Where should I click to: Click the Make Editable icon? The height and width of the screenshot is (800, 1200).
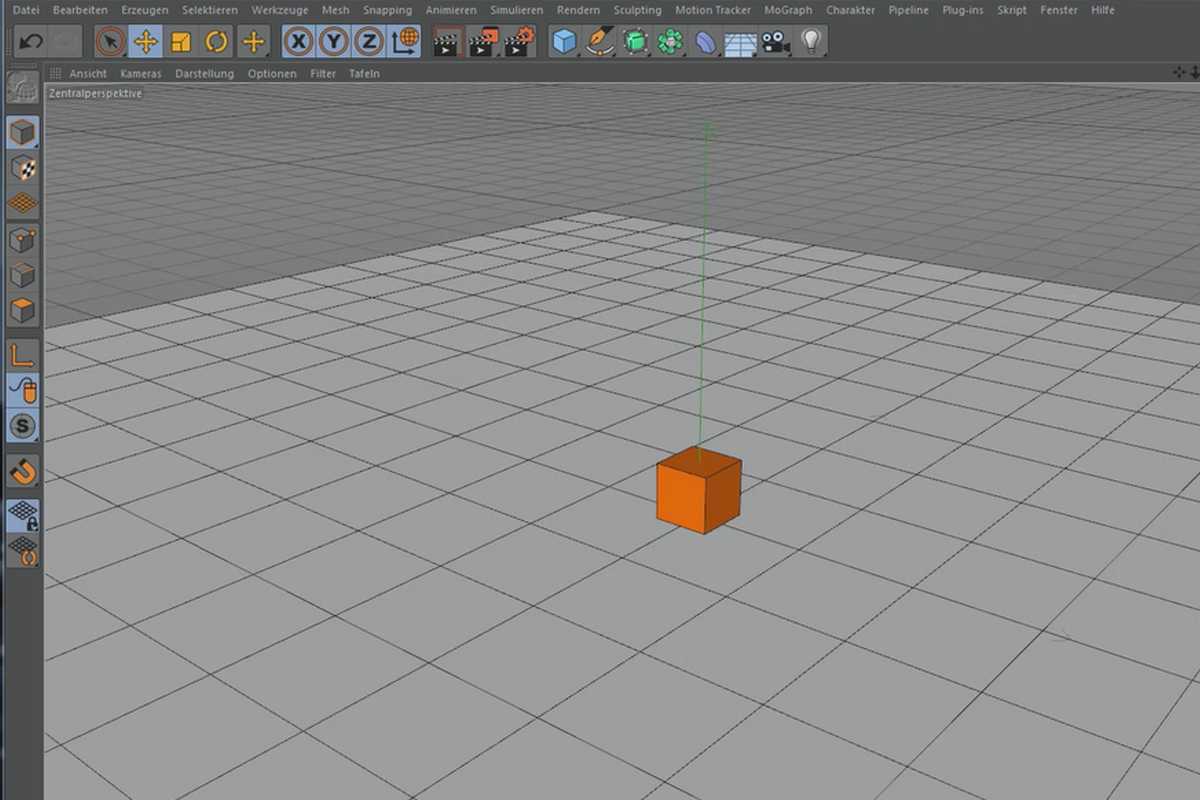pos(23,88)
